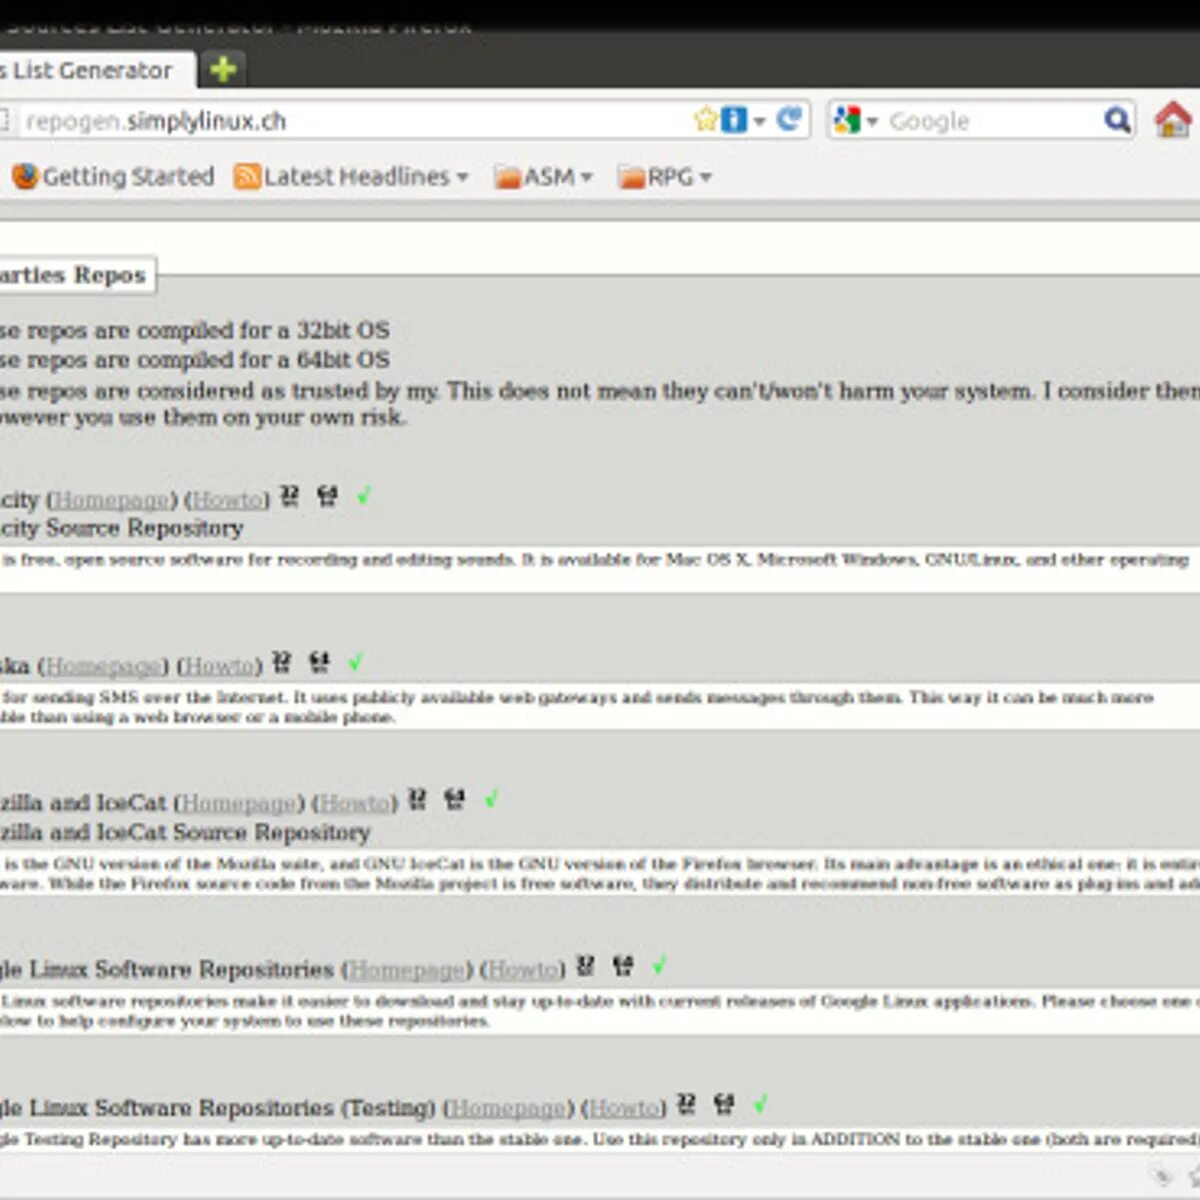The height and width of the screenshot is (1200, 1200).
Task: Open the Howto link in the 'city' row
Action: [x=228, y=499]
